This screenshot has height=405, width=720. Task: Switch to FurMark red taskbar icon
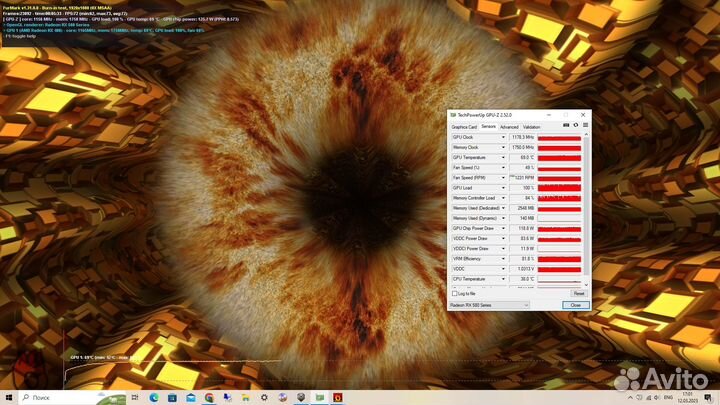pos(338,397)
